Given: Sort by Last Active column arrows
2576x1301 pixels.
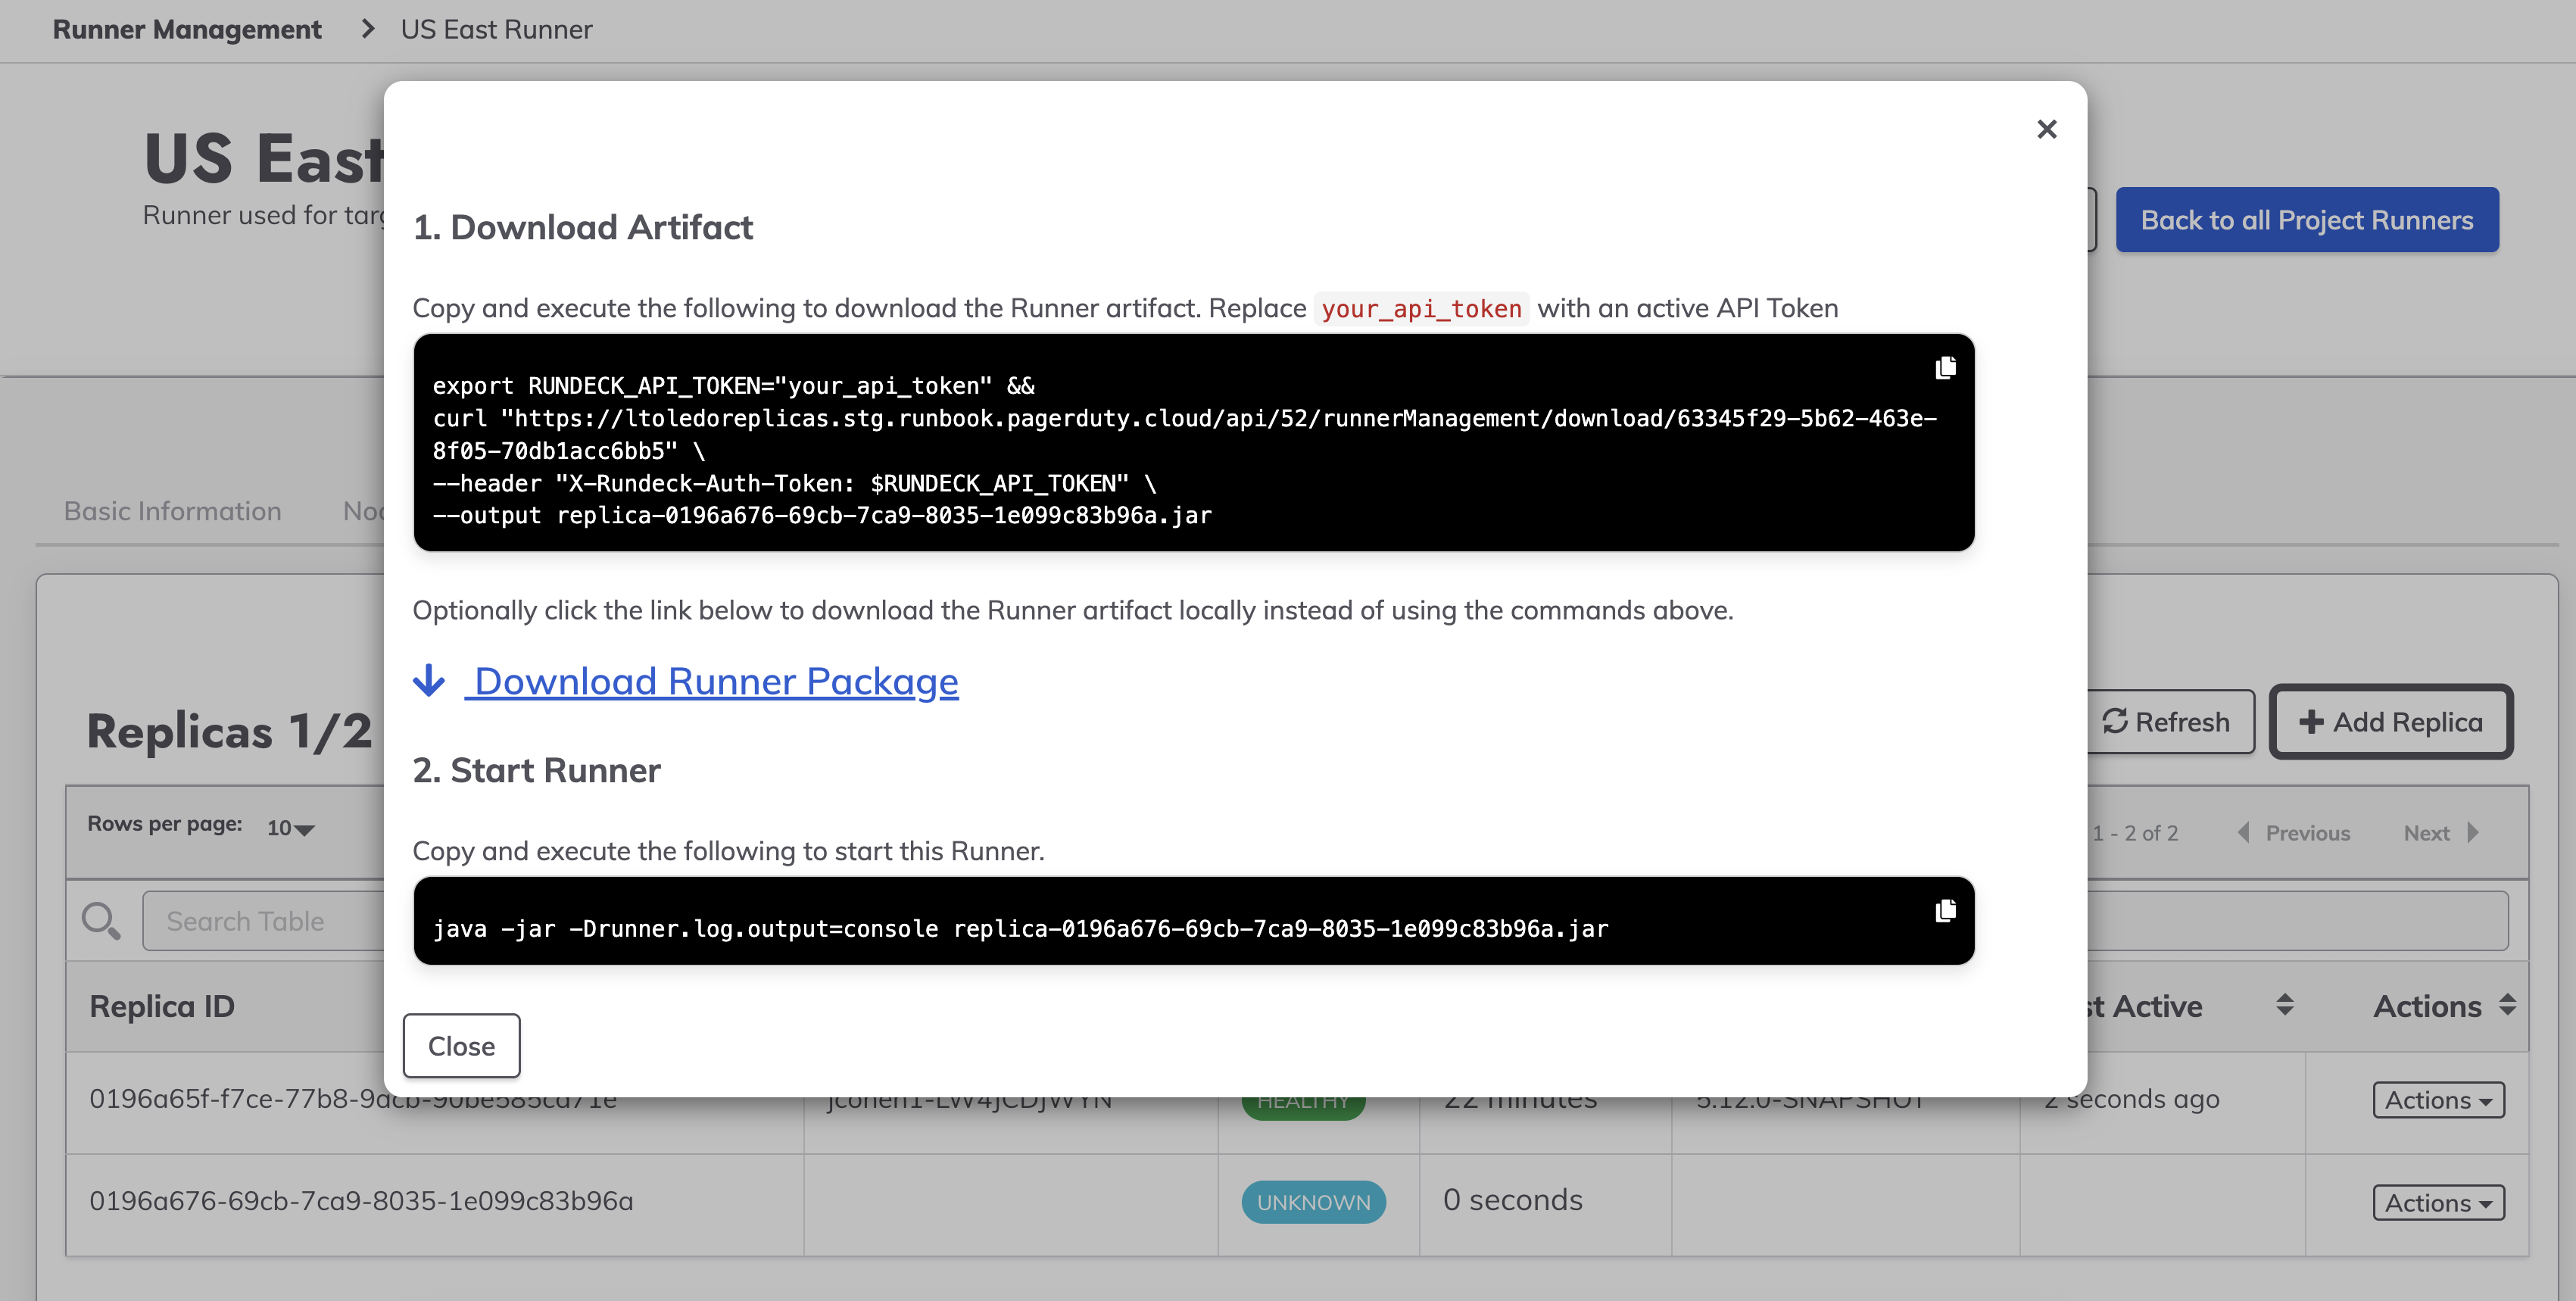Looking at the screenshot, I should [2284, 1005].
